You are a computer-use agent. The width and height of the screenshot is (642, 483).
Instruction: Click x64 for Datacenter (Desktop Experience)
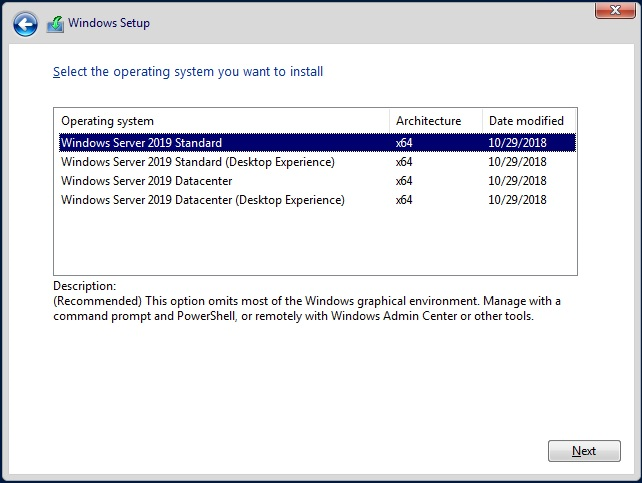(x=404, y=200)
